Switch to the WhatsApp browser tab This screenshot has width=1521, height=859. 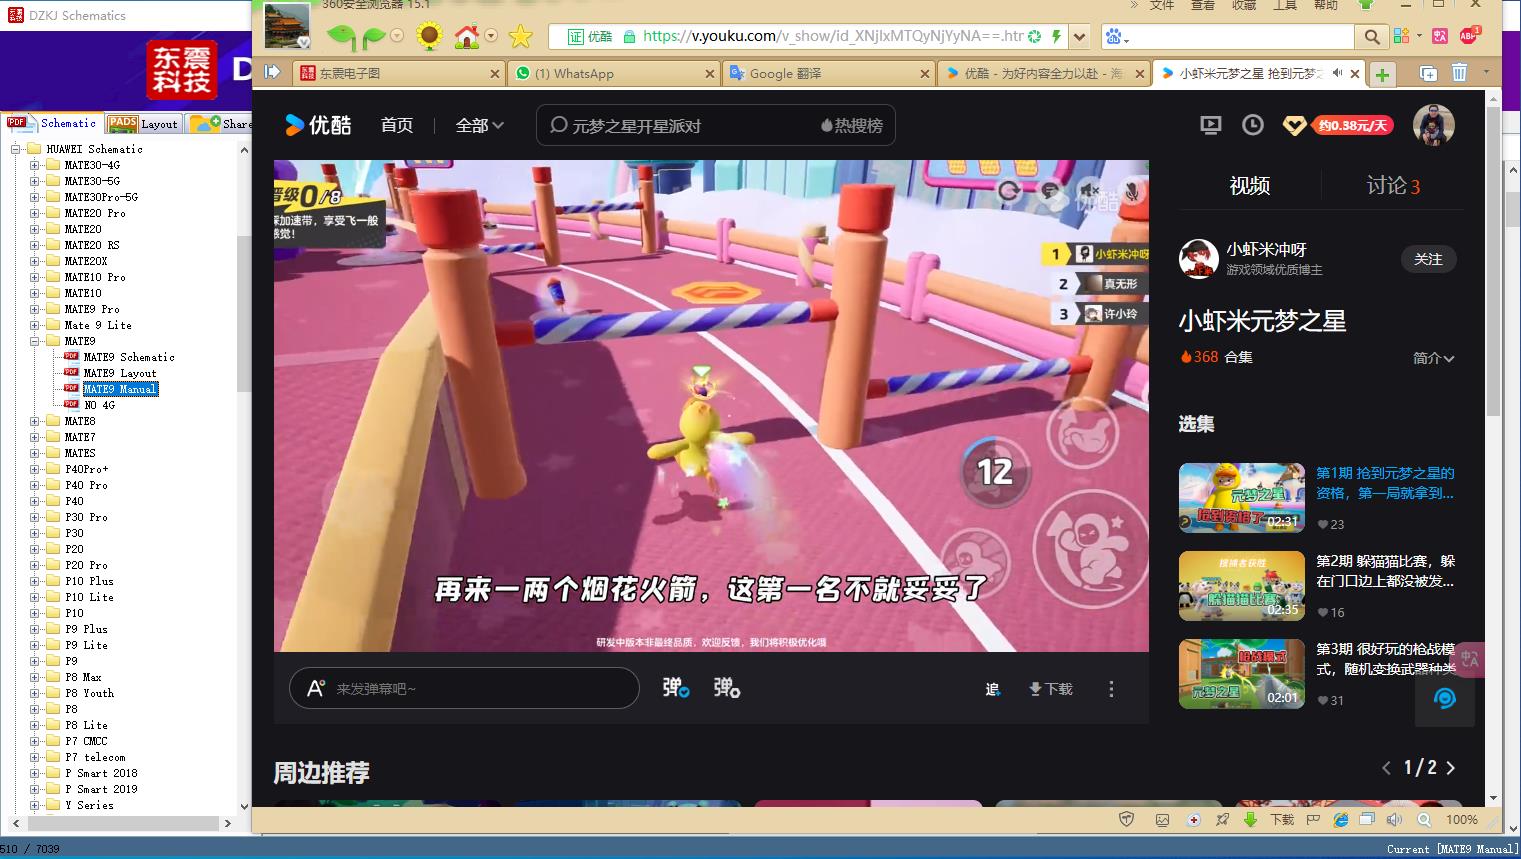614,73
